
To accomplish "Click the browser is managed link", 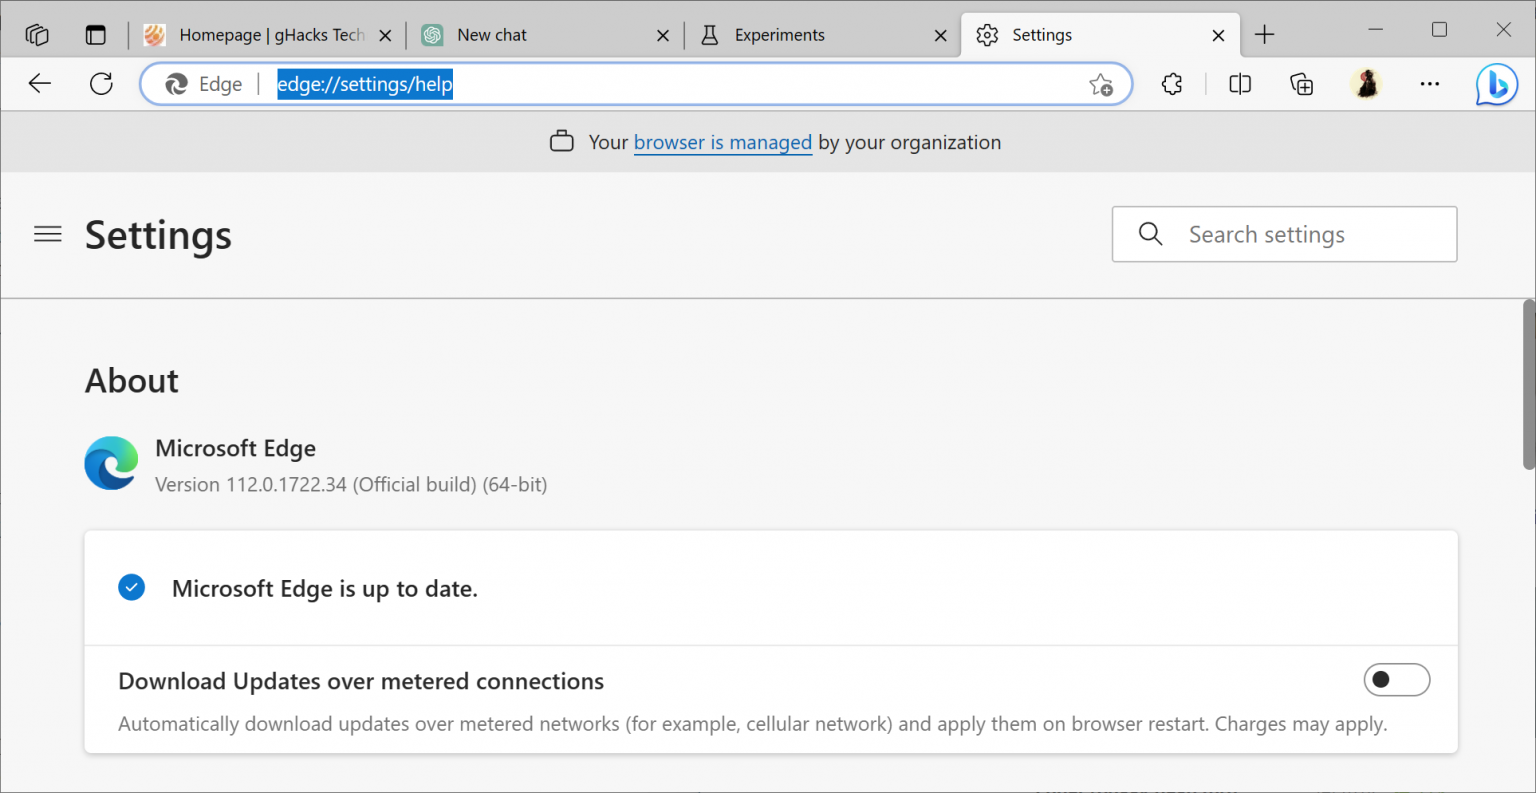I will (722, 142).
